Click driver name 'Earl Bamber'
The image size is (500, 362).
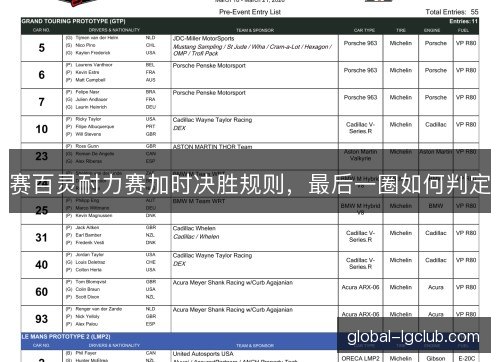(x=88, y=235)
